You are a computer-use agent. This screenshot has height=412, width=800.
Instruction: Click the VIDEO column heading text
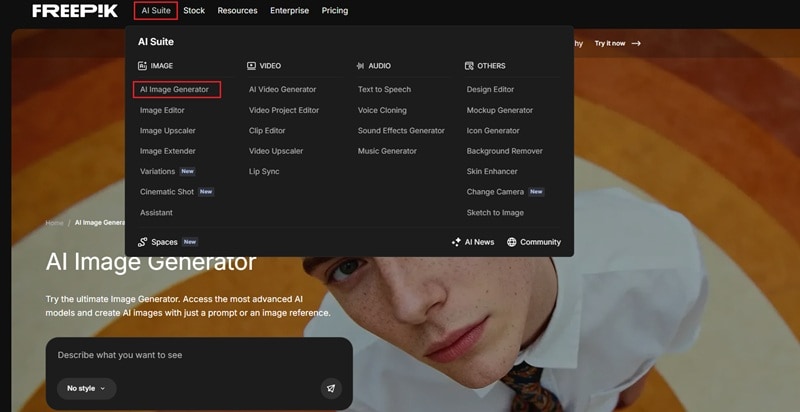(270, 66)
